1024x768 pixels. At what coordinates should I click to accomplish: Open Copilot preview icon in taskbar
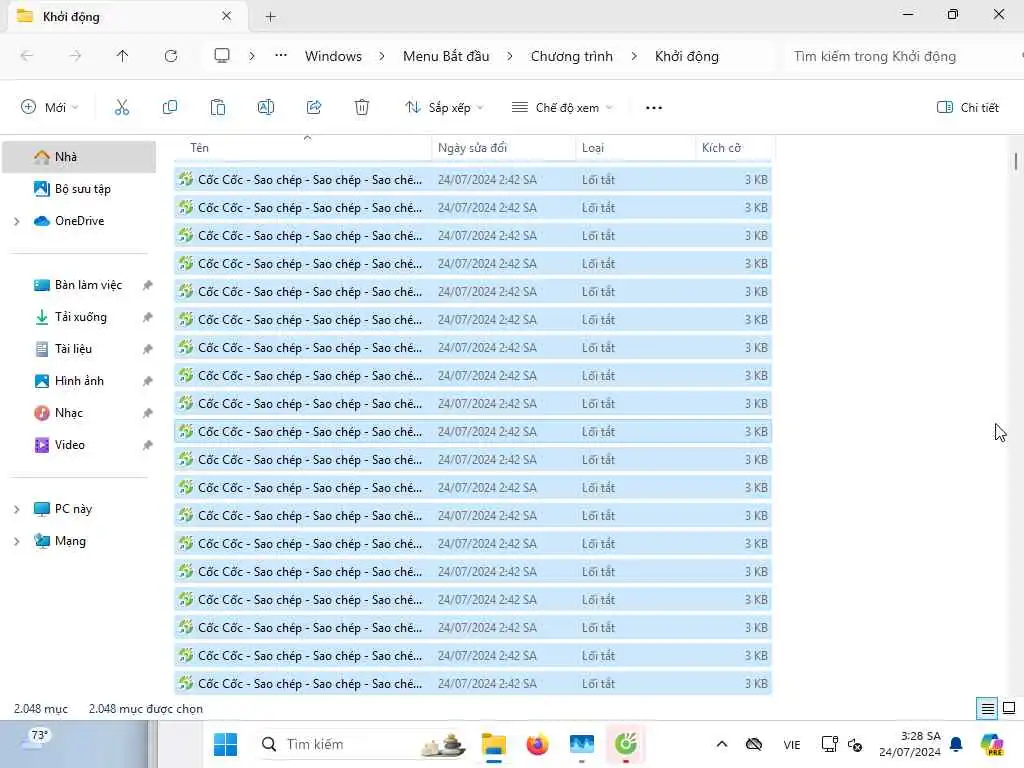pos(992,744)
